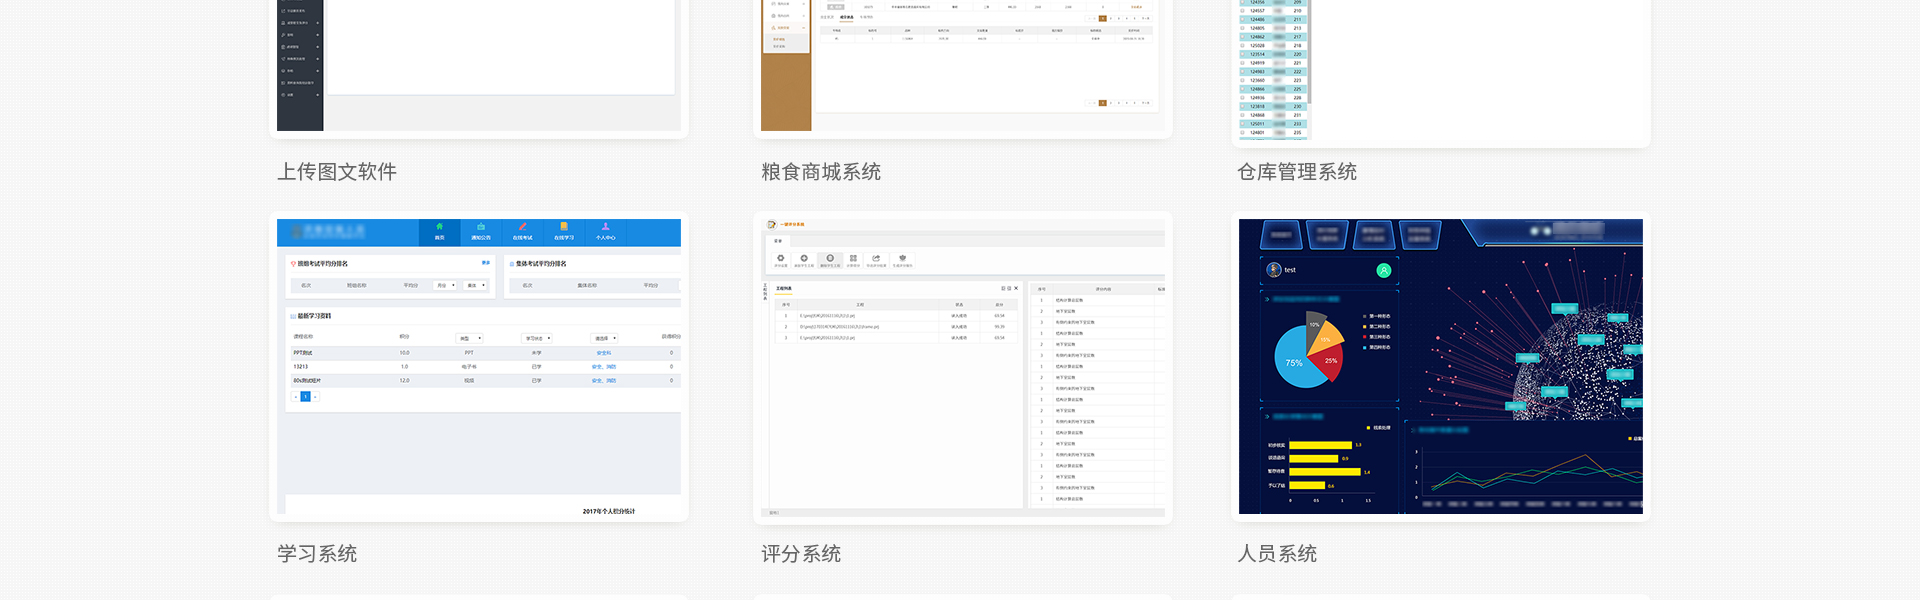1920x600 pixels.
Task: Open the 集体 dropdown beside 月份
Action: pos(476,286)
